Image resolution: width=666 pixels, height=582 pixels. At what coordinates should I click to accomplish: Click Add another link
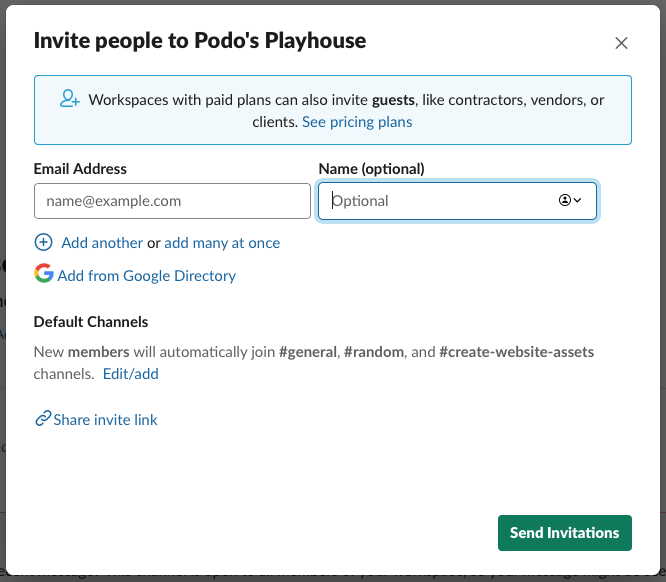click(102, 243)
